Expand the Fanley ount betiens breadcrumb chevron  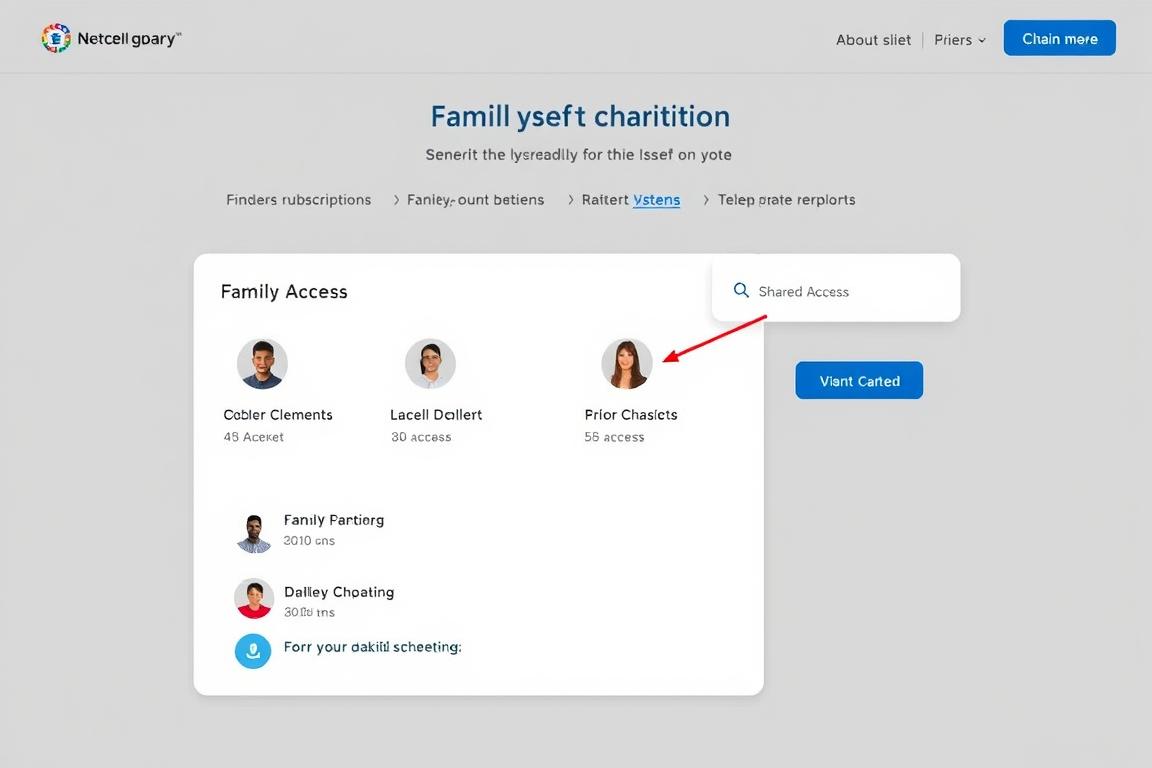396,200
